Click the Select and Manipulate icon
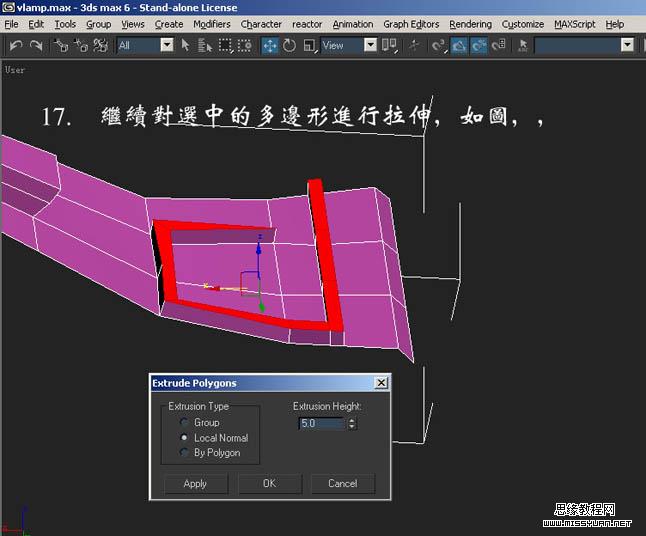The height and width of the screenshot is (536, 646). point(414,45)
